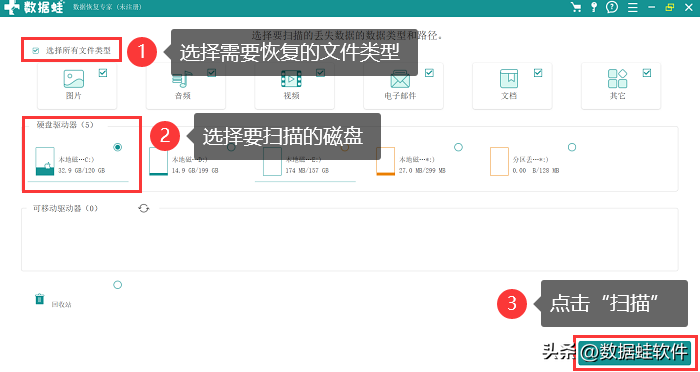The image size is (700, 372).
Task: Minimize the data recovery window
Action: (651, 8)
